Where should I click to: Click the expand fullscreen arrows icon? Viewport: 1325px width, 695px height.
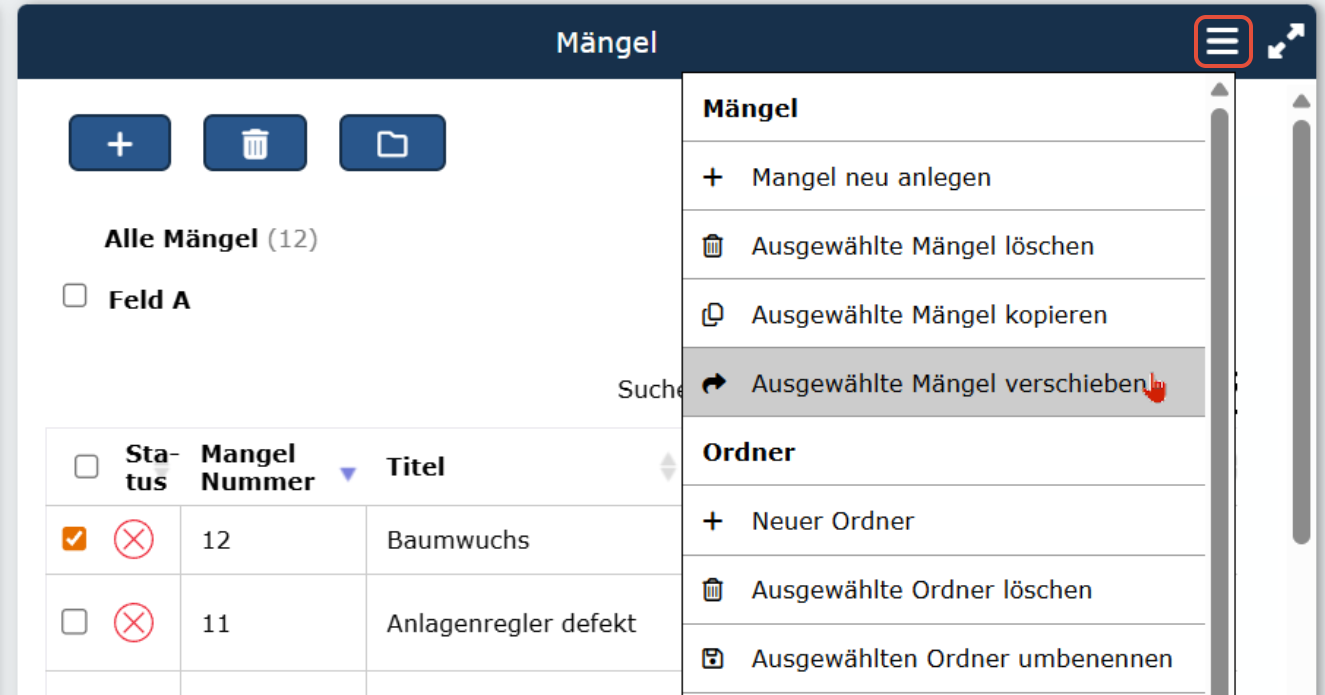[1286, 43]
